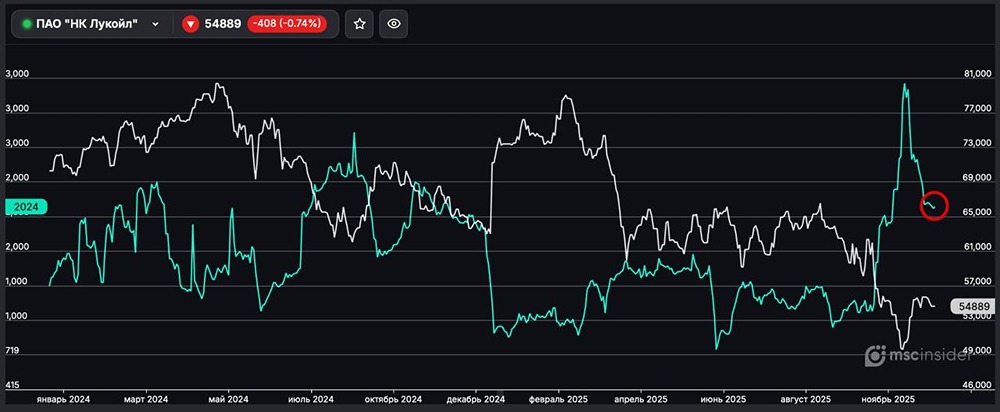Click the 54889 price in the header
The height and width of the screenshot is (412, 1000).
pos(224,23)
